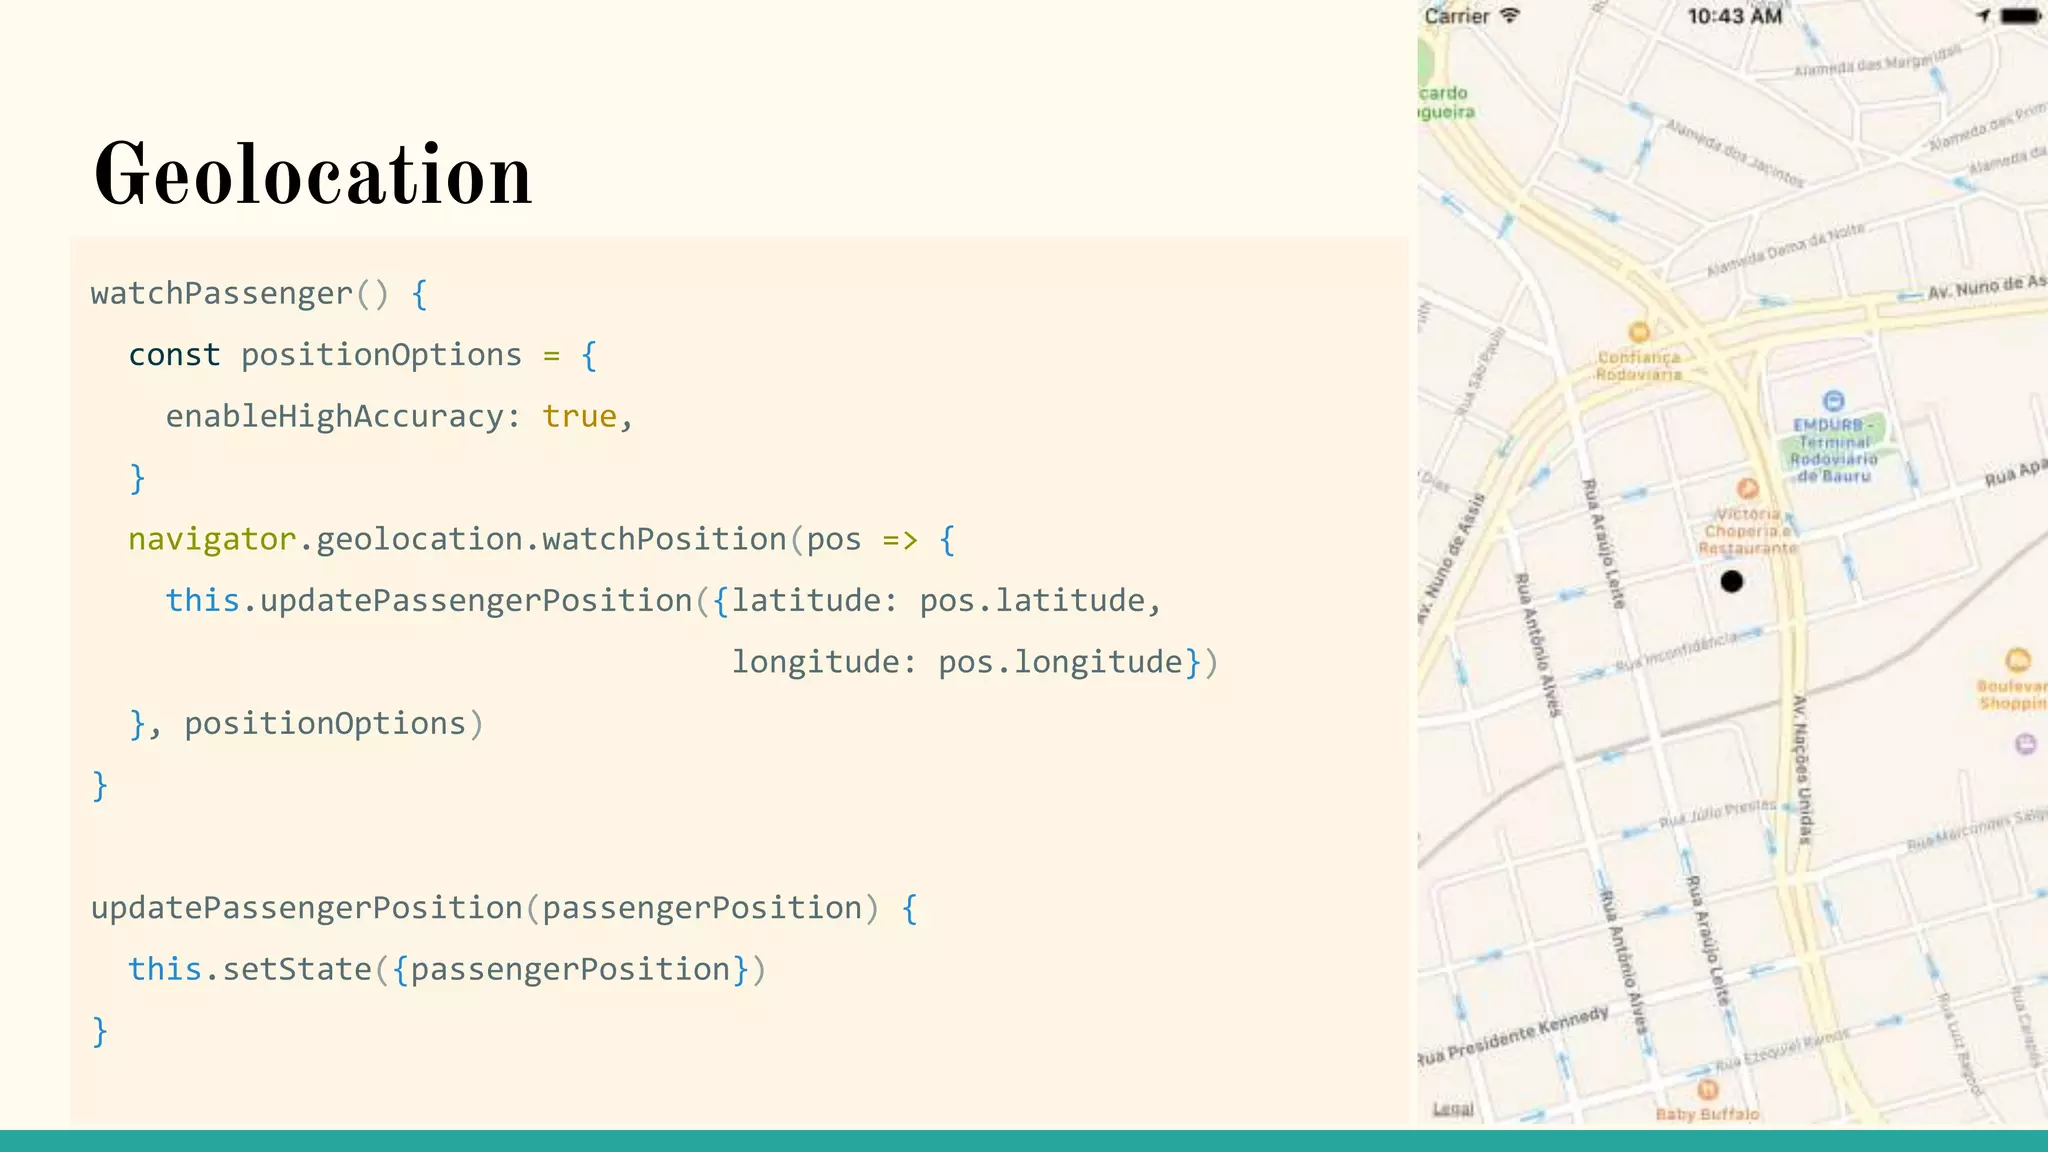The height and width of the screenshot is (1152, 2048).
Task: Open the Legal link on map
Action: 1453,1109
